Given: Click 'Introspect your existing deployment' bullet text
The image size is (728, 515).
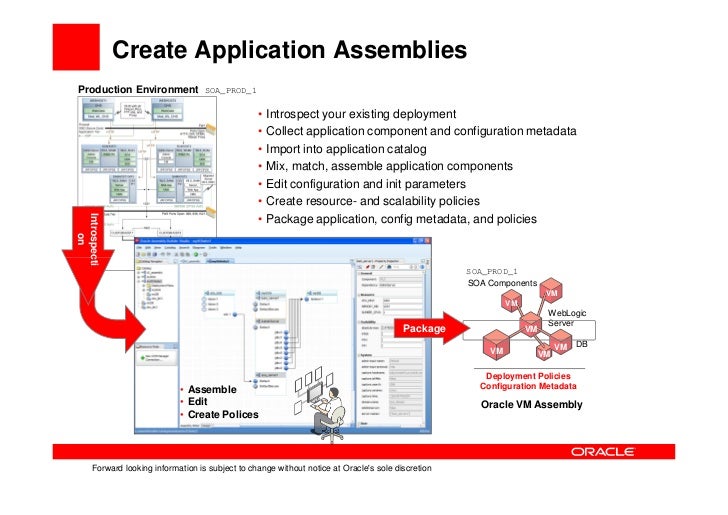Looking at the screenshot, I should pyautogui.click(x=361, y=114).
